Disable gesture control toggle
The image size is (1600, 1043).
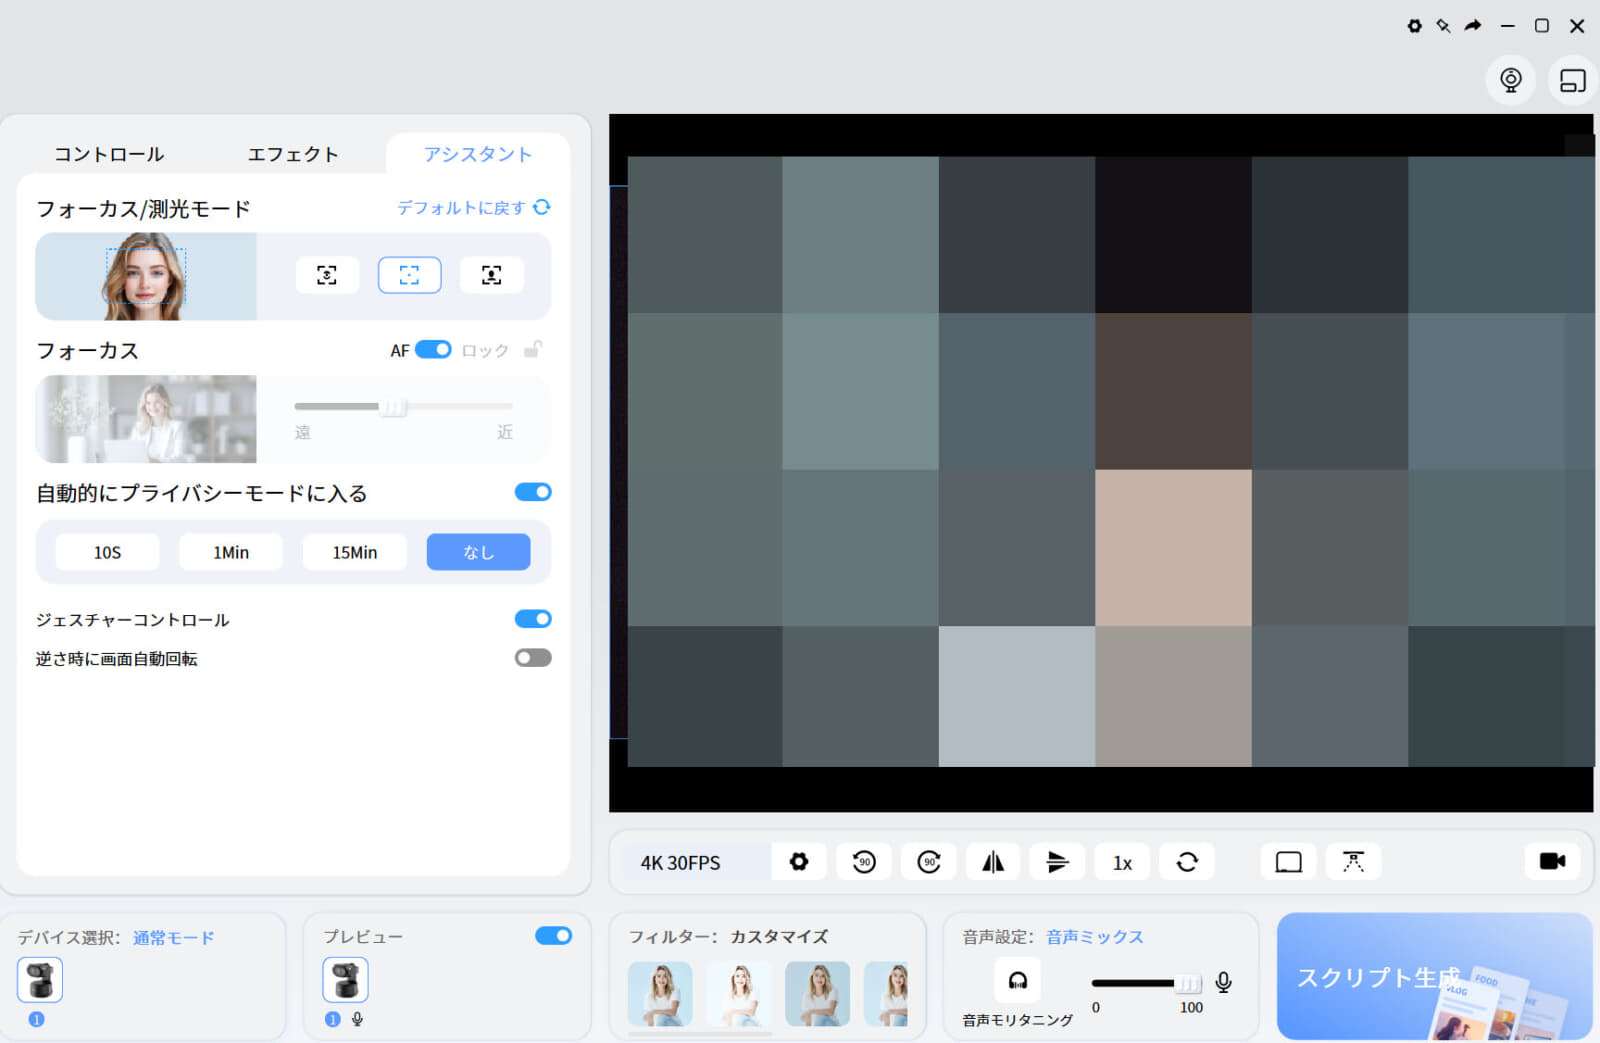pos(533,619)
